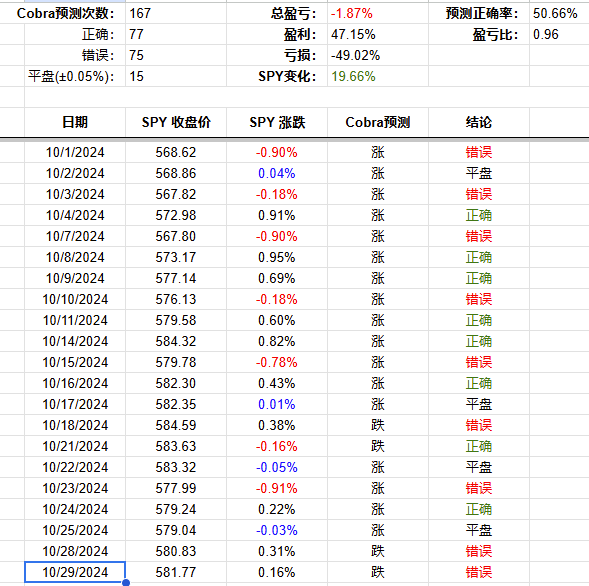Click closing price 579.04
Image resolution: width=589 pixels, height=586 pixels.
click(x=176, y=531)
